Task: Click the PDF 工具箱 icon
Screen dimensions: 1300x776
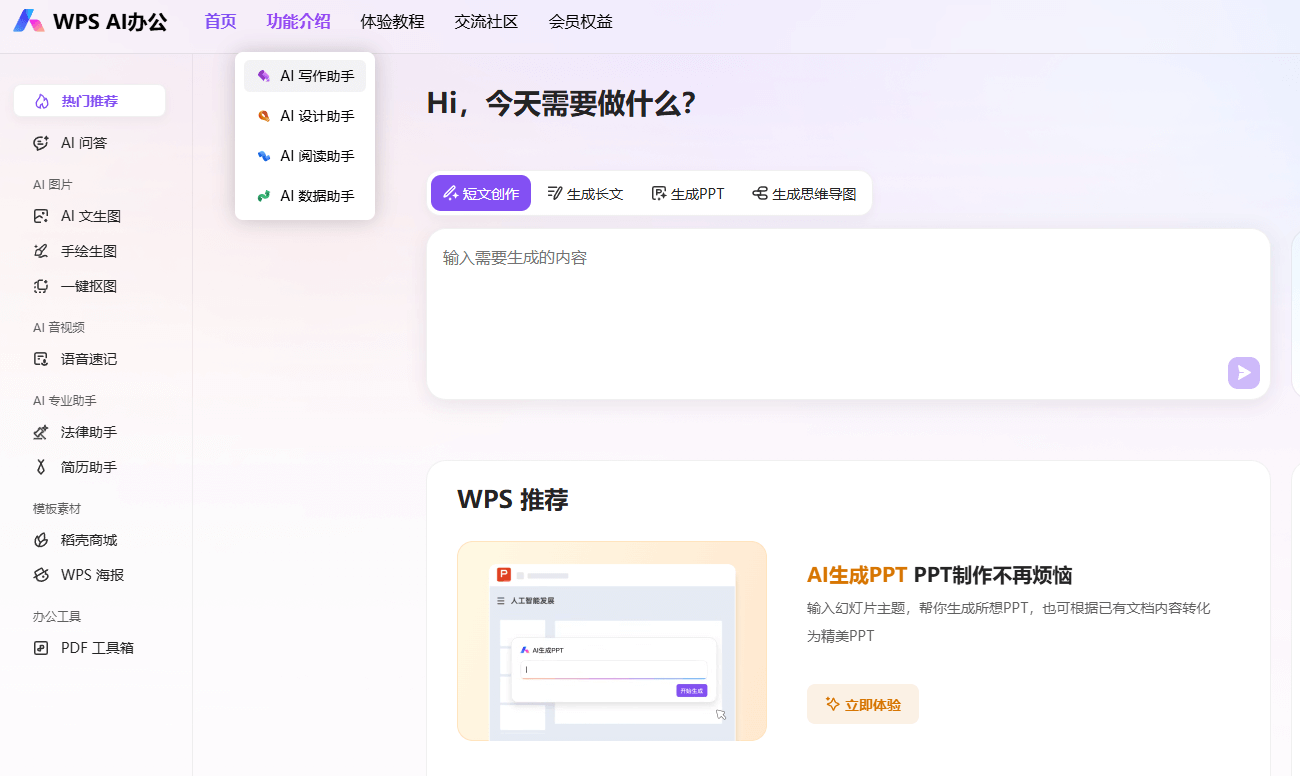Action: 41,648
